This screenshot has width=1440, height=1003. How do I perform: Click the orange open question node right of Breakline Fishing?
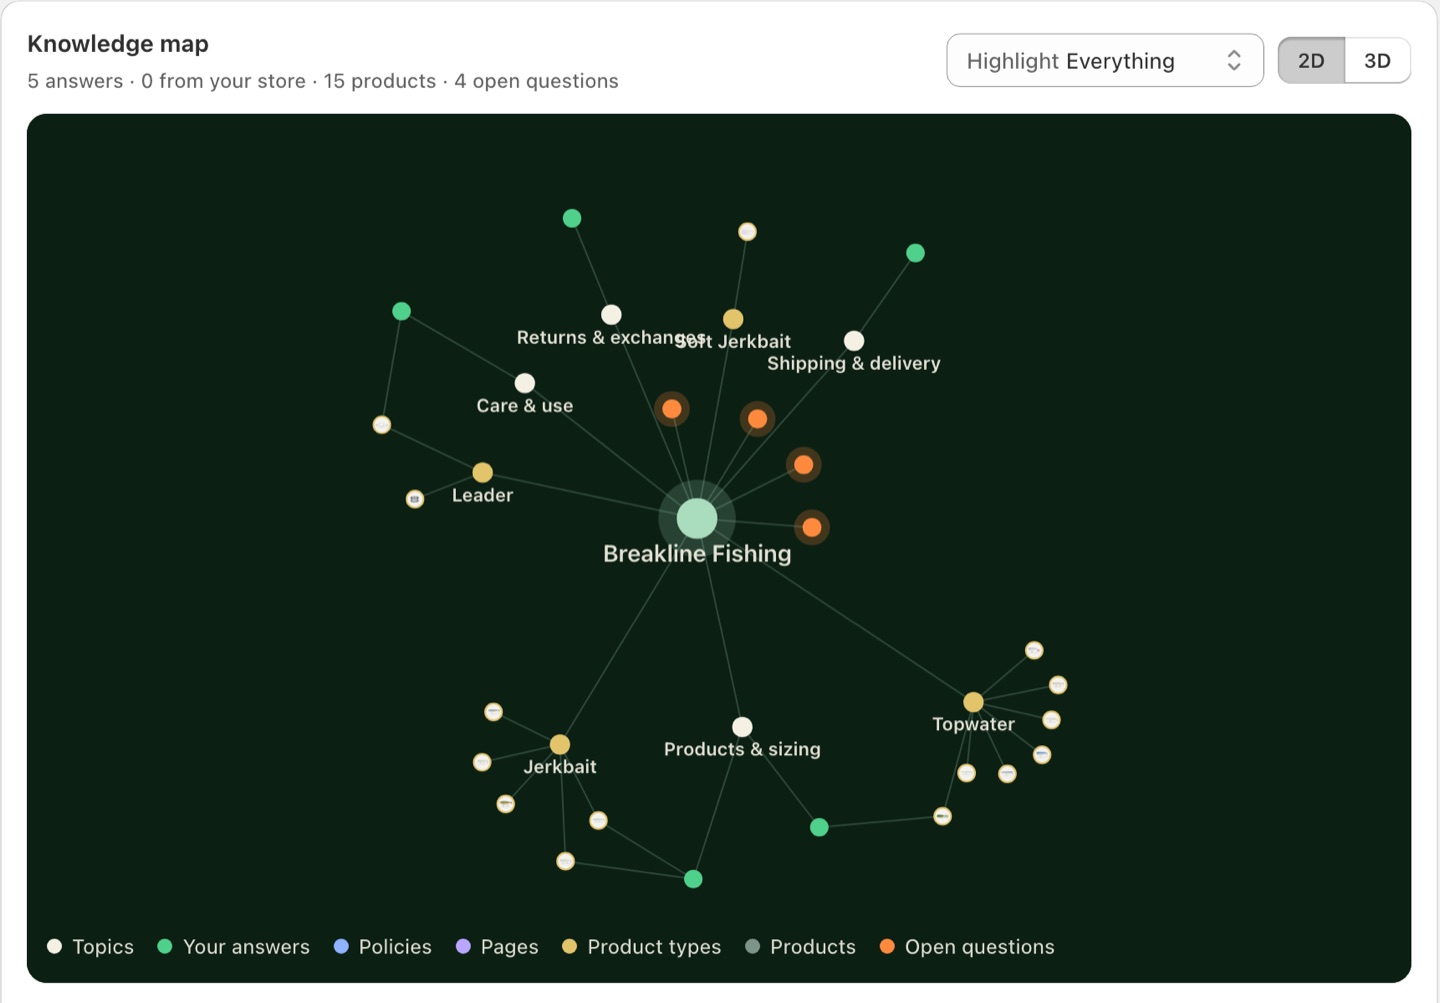click(812, 527)
